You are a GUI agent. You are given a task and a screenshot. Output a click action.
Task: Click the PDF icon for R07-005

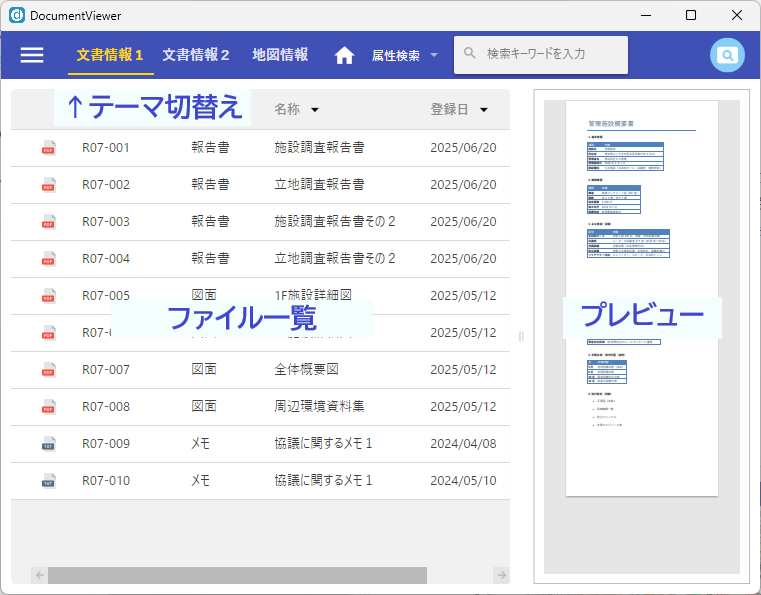49,296
